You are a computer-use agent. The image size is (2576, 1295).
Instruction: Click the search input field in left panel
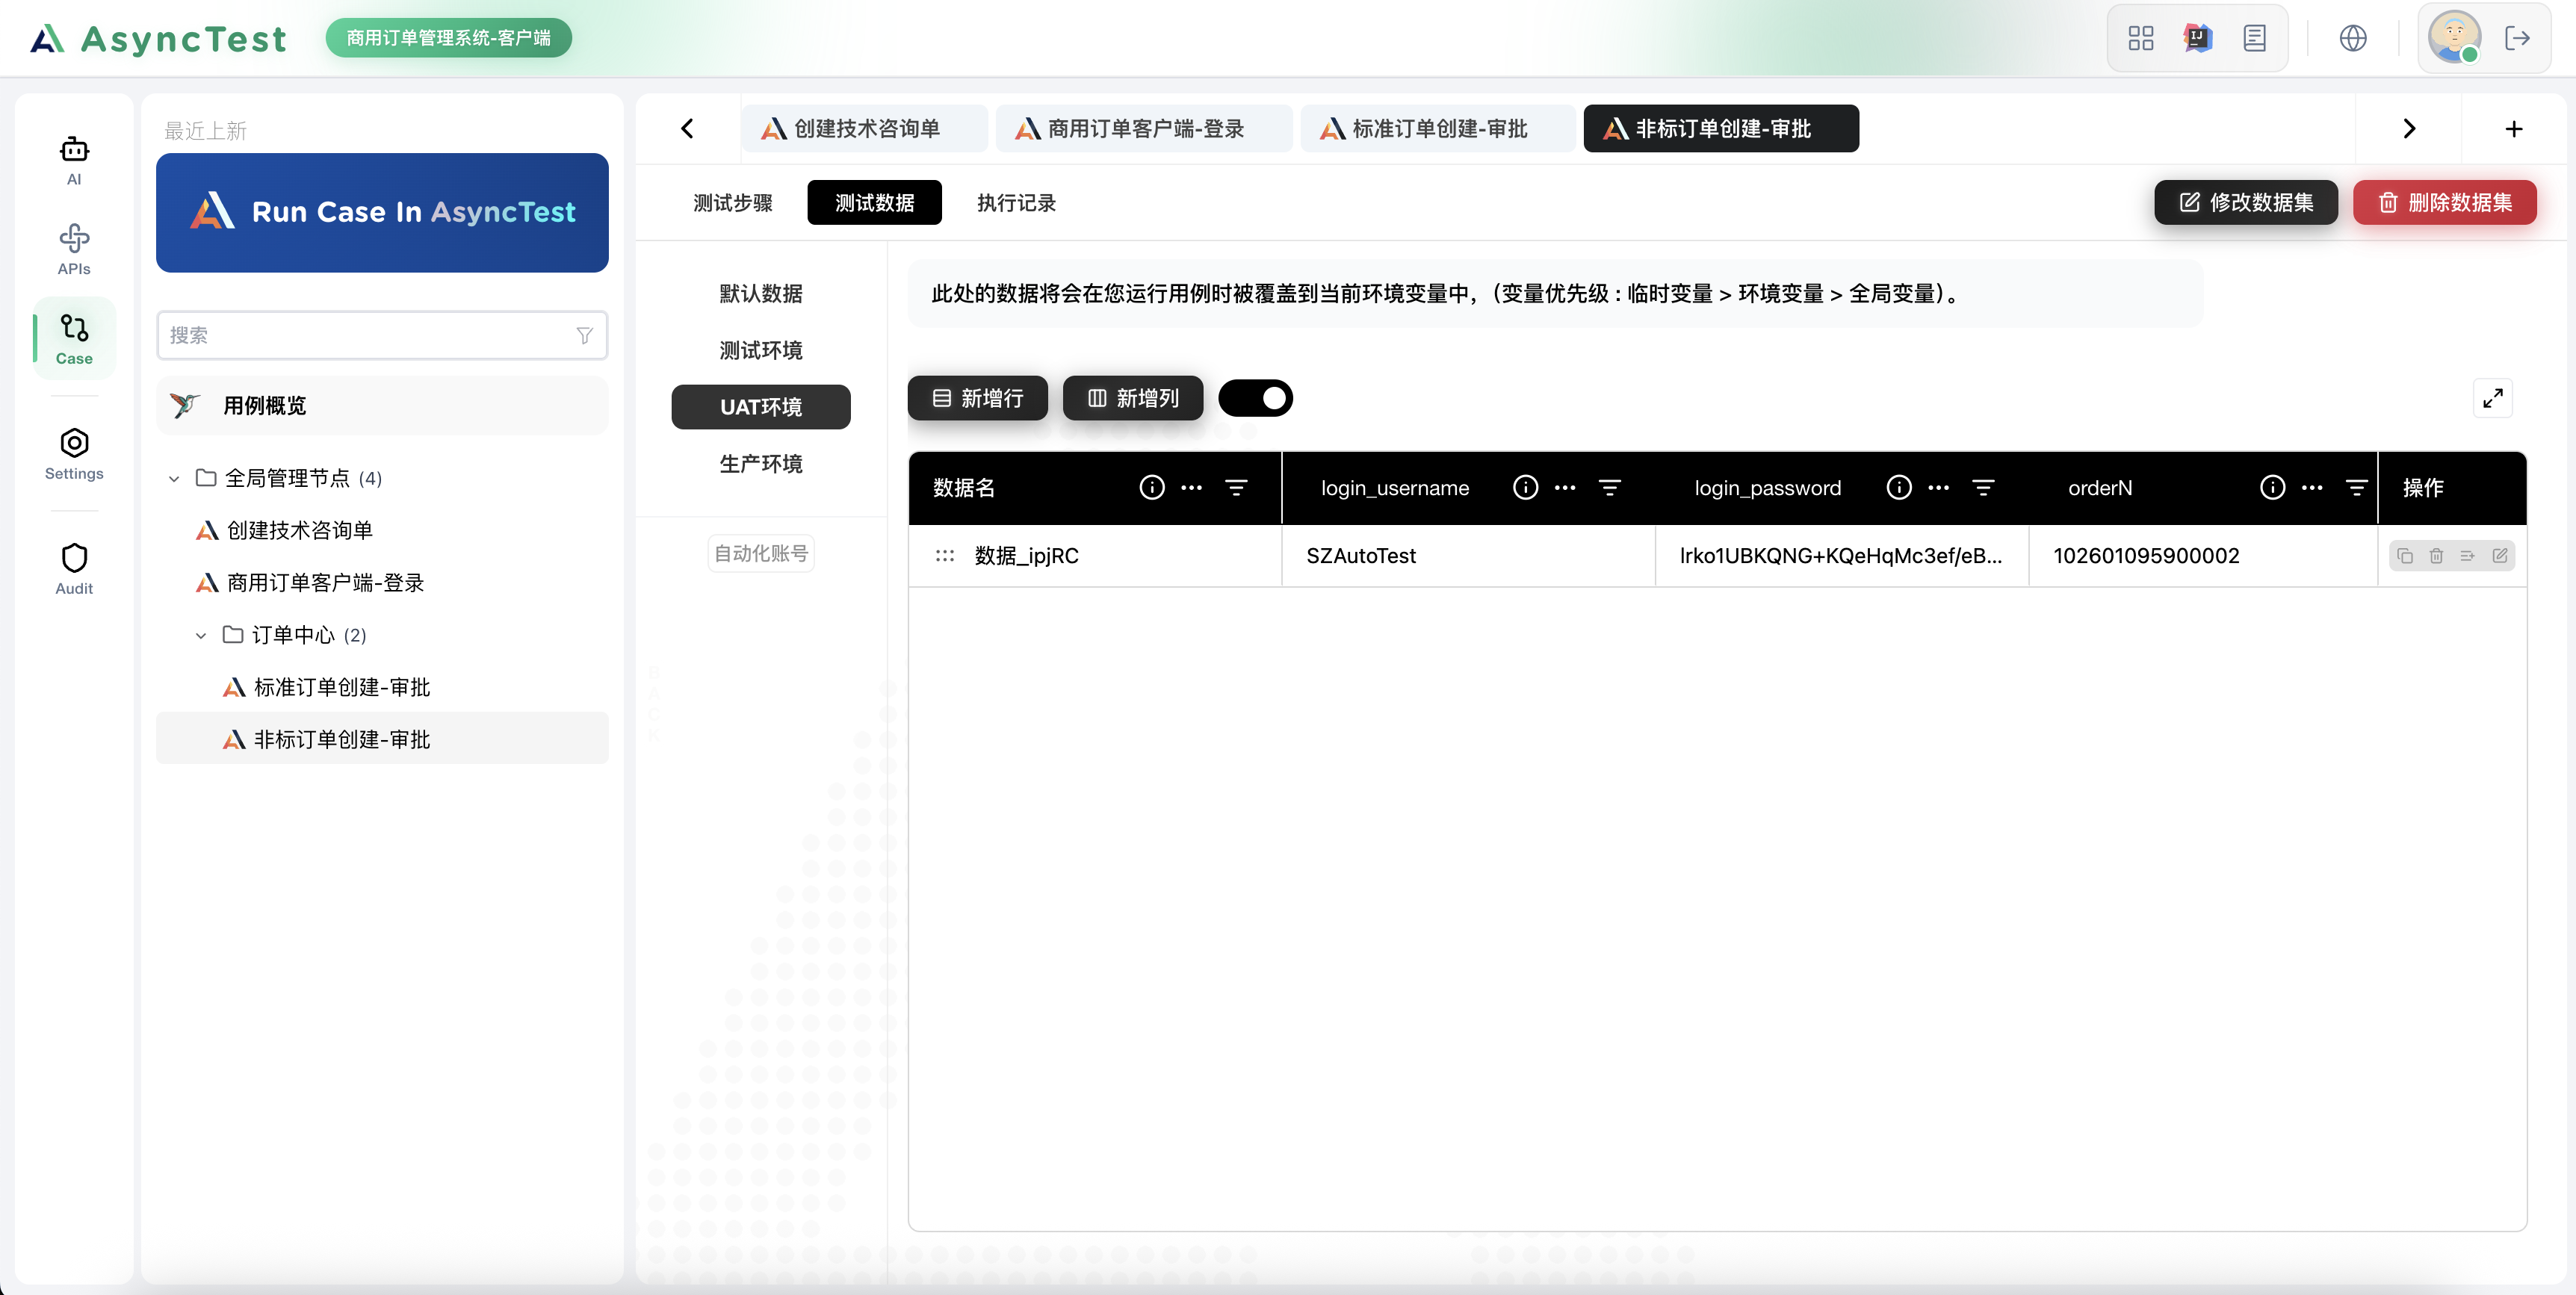pos(370,335)
